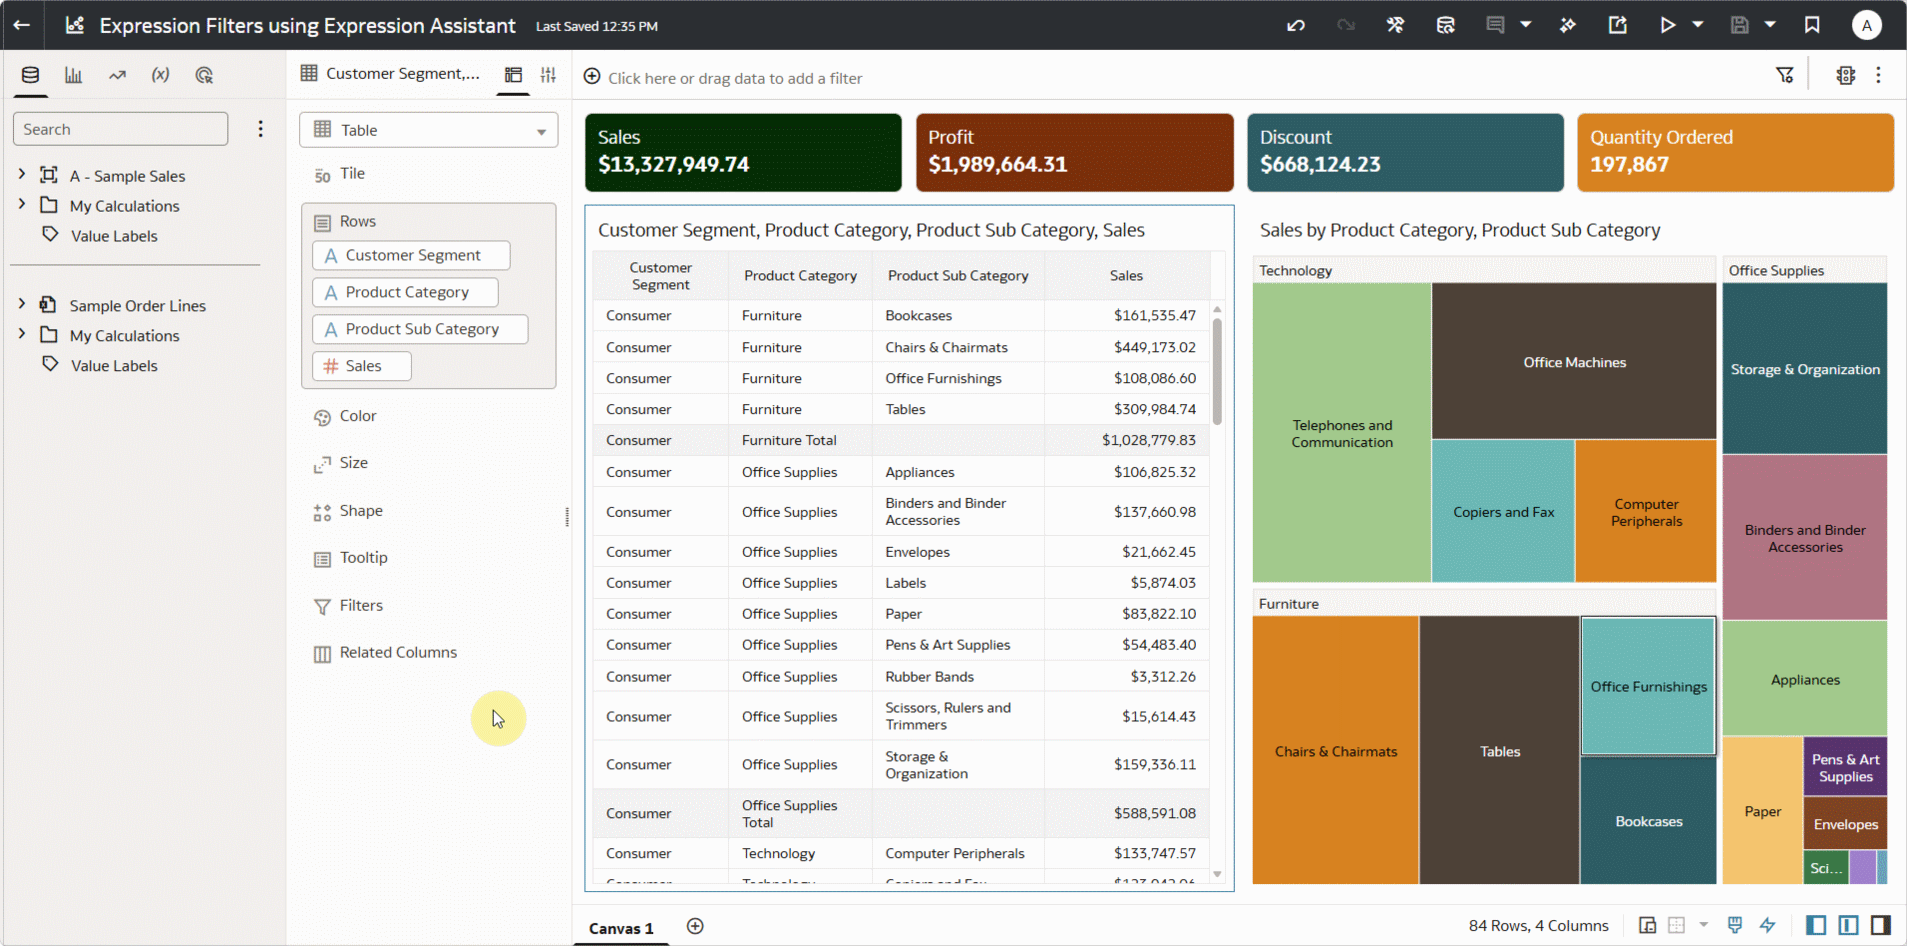Open the preview dropdown arrow
Image resolution: width=1907 pixels, height=946 pixels.
1698,25
